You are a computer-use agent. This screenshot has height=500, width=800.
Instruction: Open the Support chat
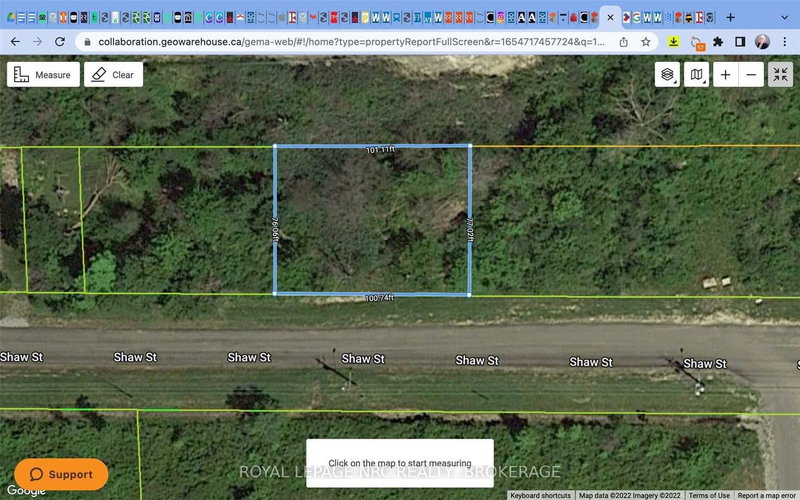(x=61, y=474)
